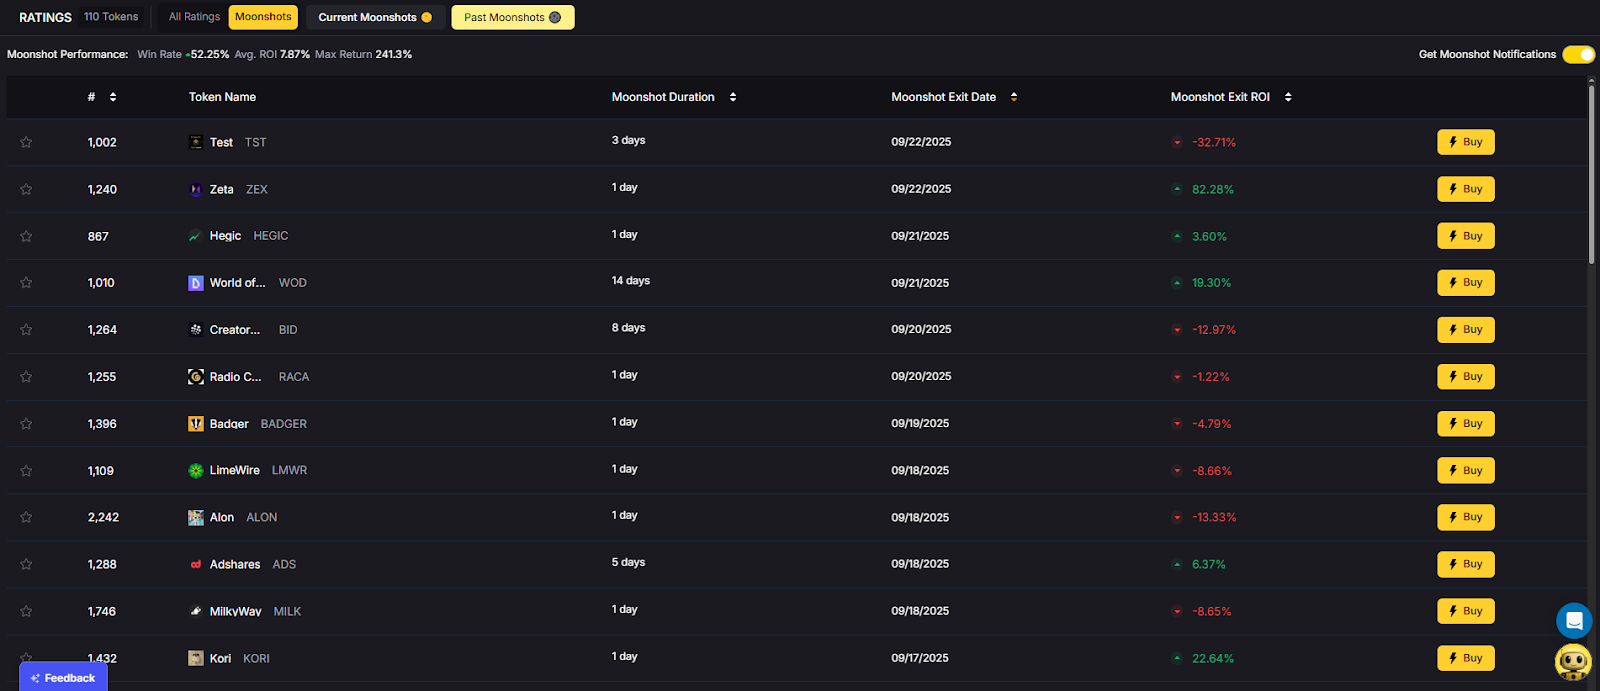Click the Win Rate 52.25% stat

tap(183, 54)
